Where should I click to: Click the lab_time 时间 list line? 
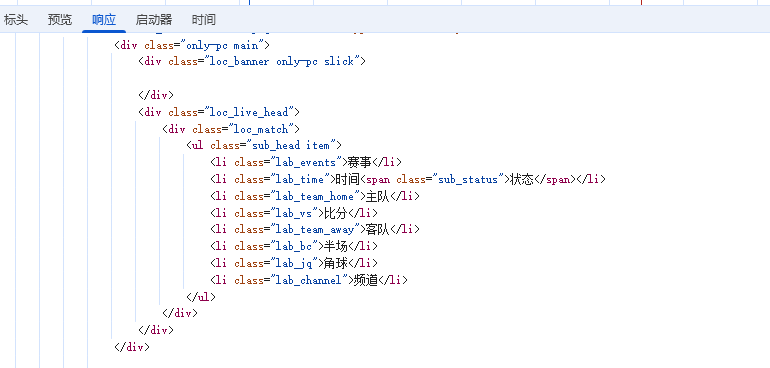click(x=408, y=179)
